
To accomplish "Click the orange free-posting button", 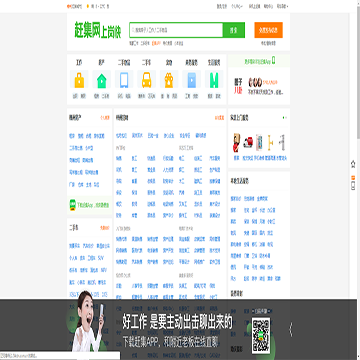I will [x=268, y=30].
